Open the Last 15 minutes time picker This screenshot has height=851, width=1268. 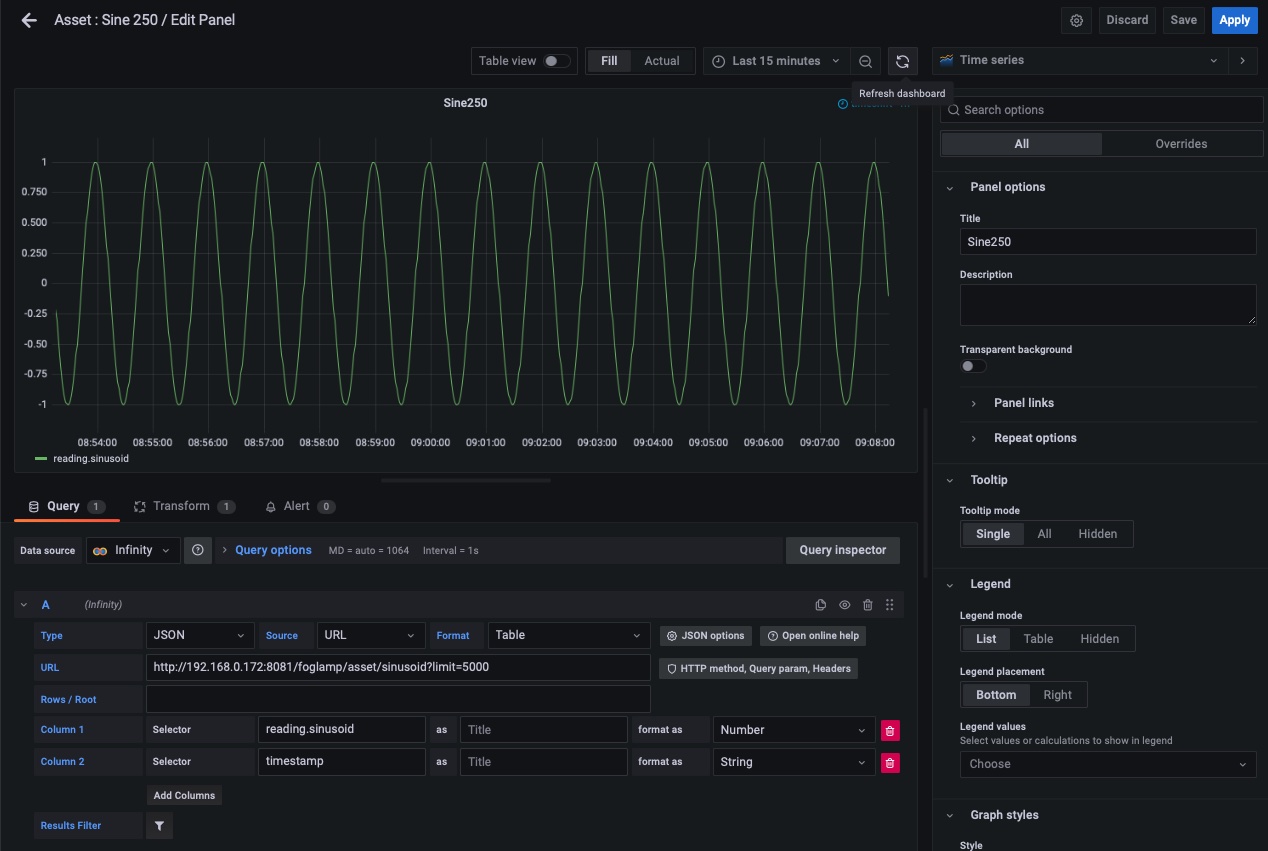(x=775, y=61)
